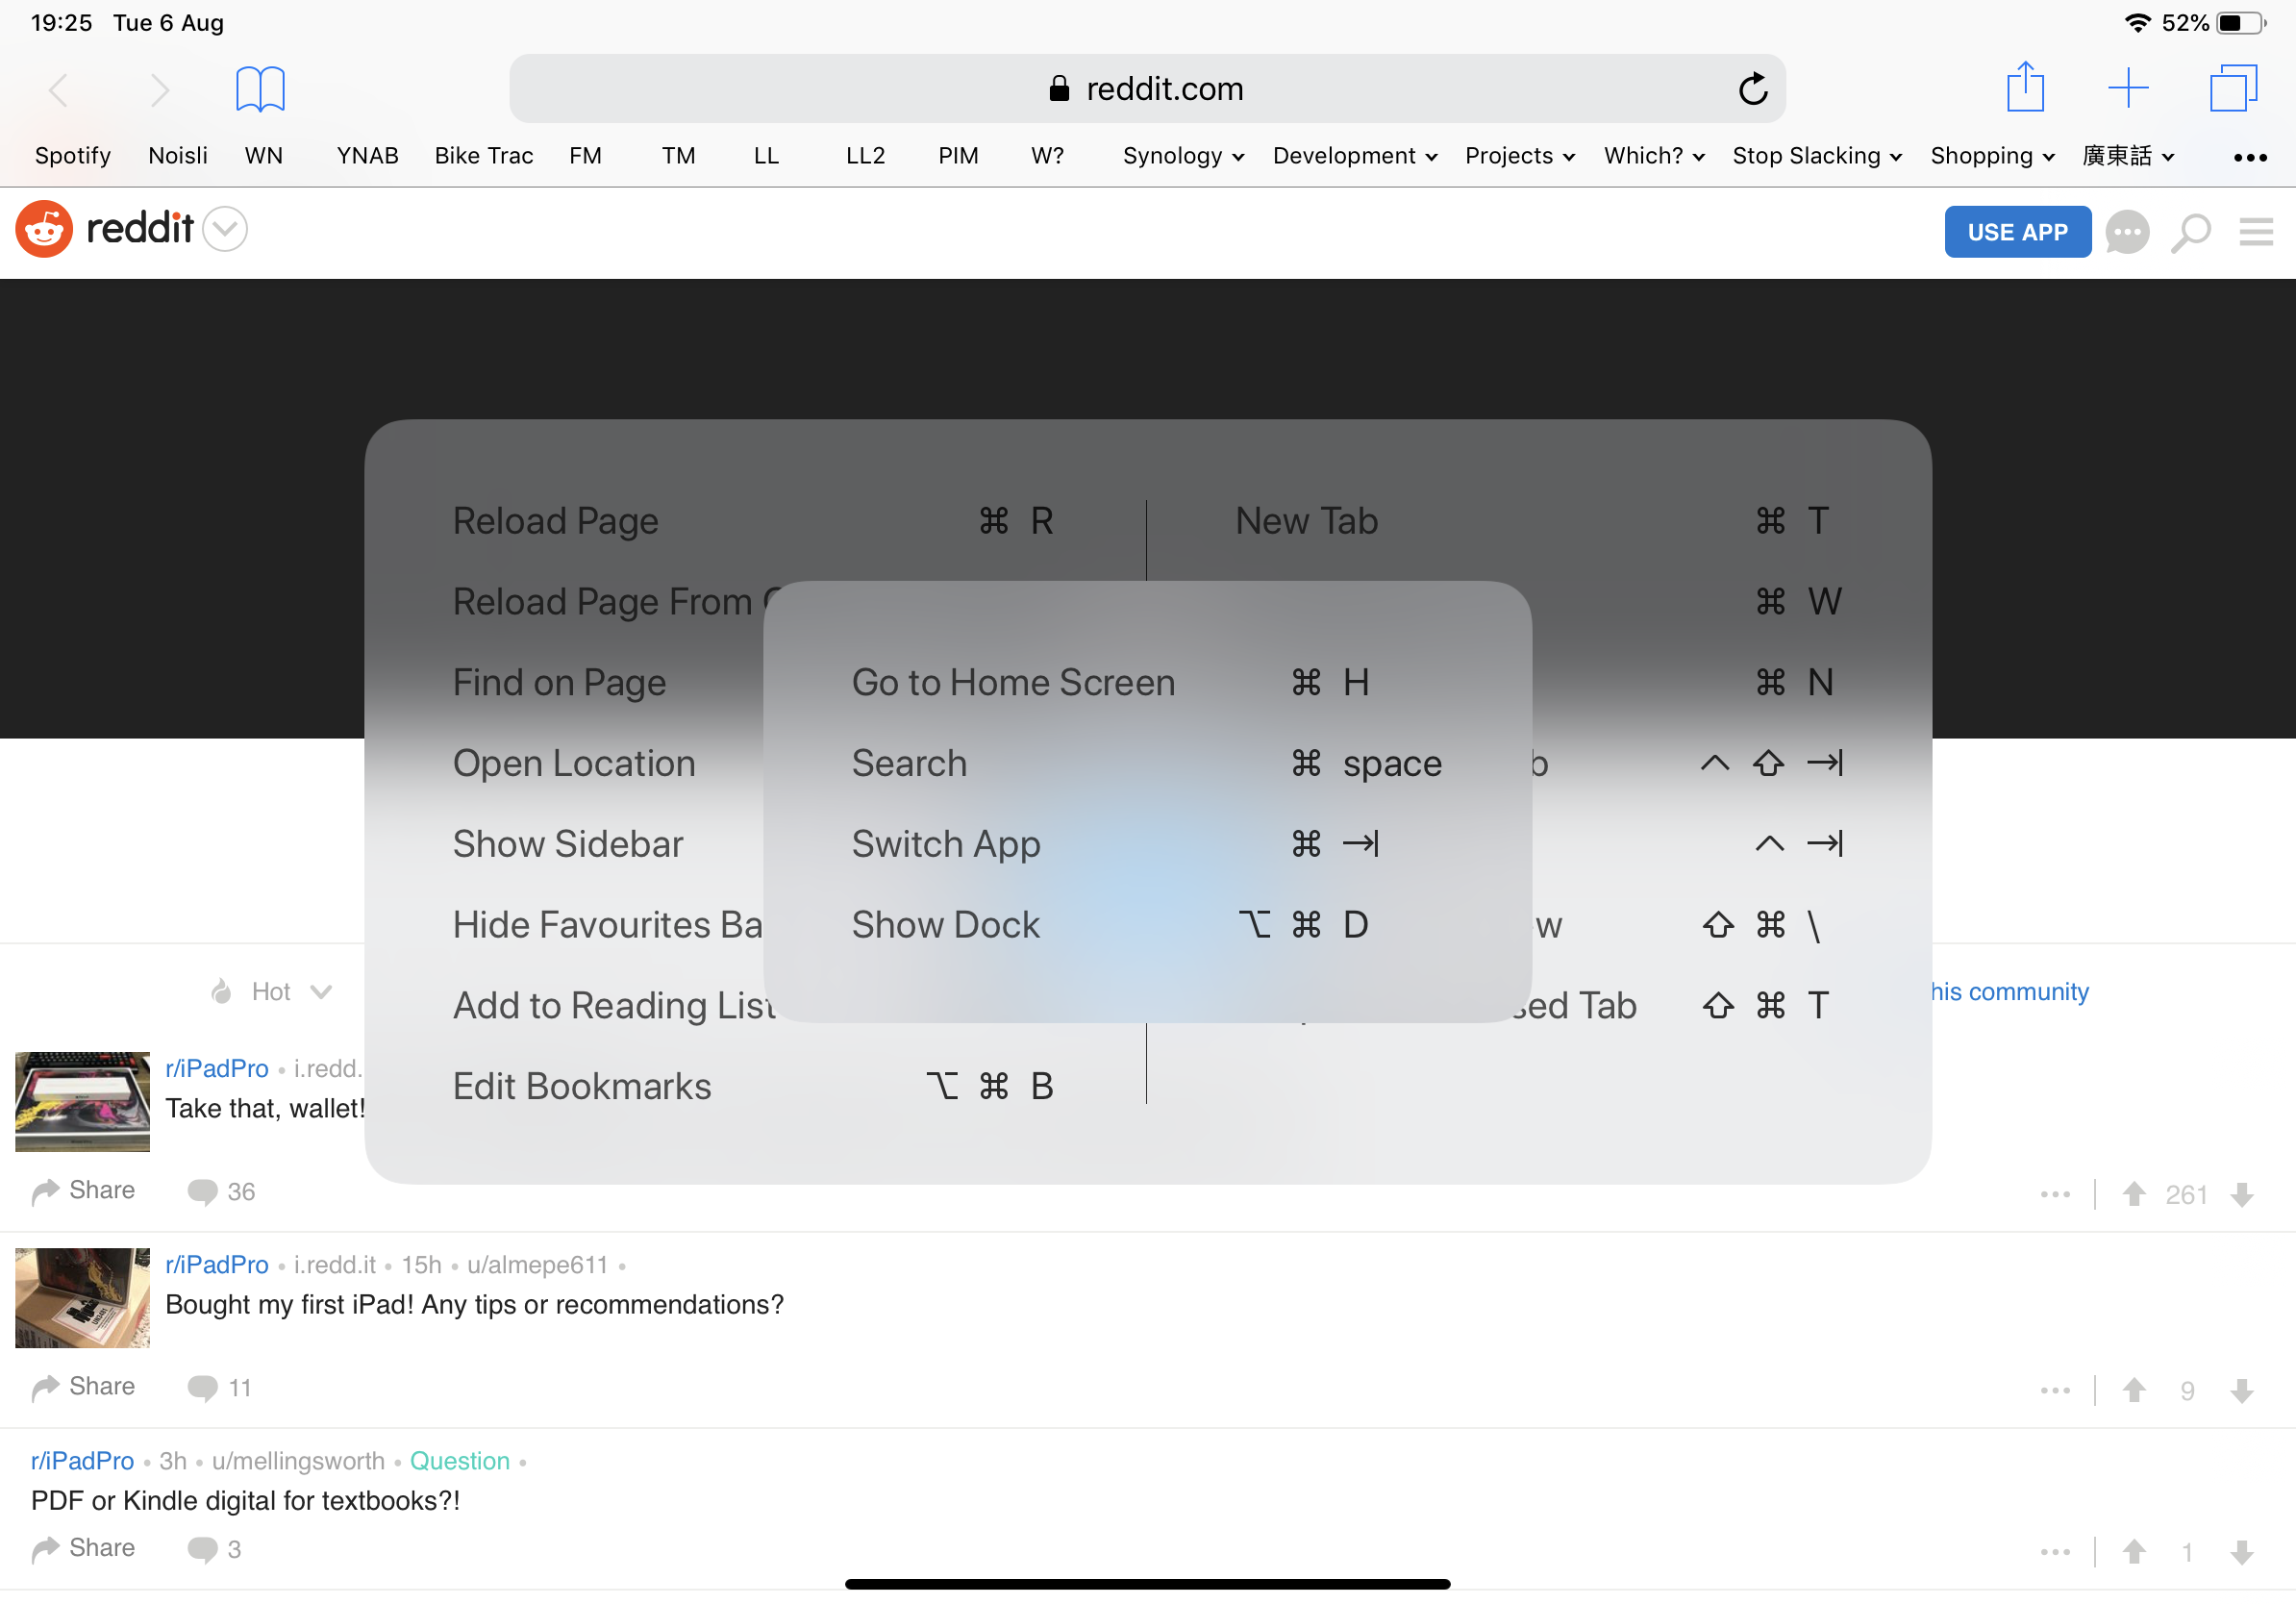Image resolution: width=2296 pixels, height=1604 pixels.
Task: Reload the page via address bar arrow
Action: click(1752, 89)
